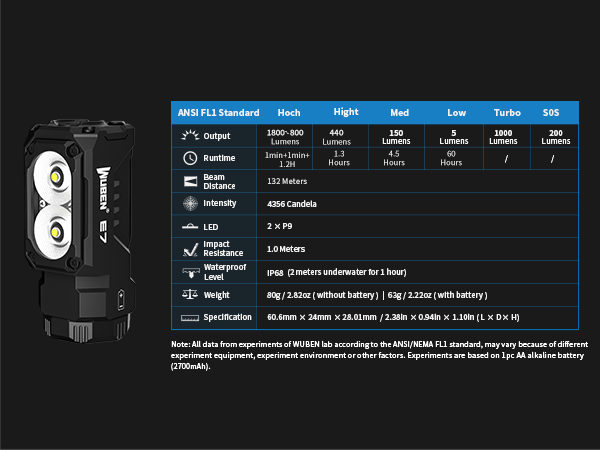600x450 pixels.
Task: Click the 'IP68' waterproof value
Action: coord(275,273)
